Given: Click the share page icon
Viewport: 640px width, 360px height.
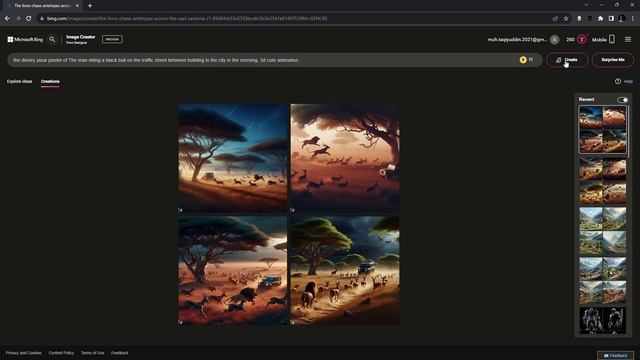Looking at the screenshot, I should click(x=555, y=18).
